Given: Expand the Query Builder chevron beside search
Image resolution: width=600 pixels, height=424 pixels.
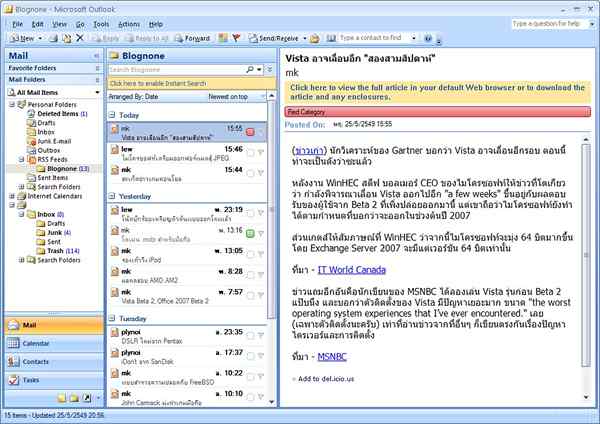Looking at the screenshot, I should coord(269,69).
